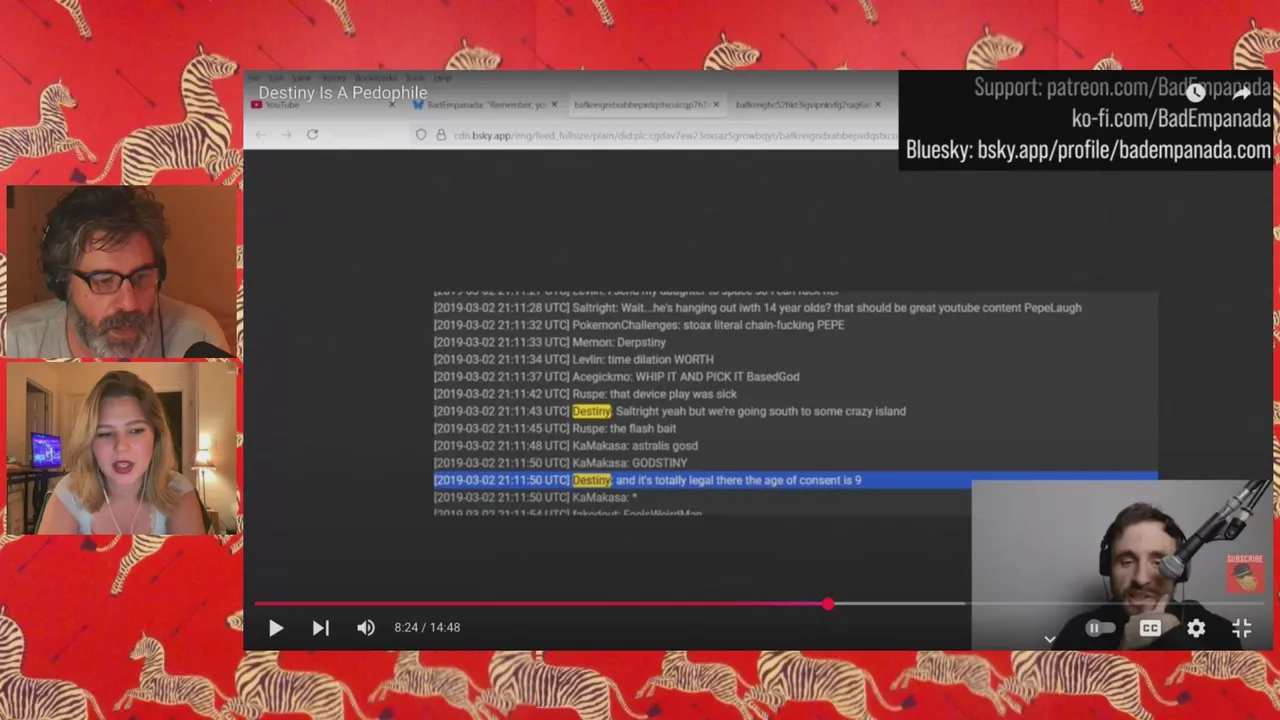Click the highlighted 21:11:50 Destiny chat line

[795, 480]
